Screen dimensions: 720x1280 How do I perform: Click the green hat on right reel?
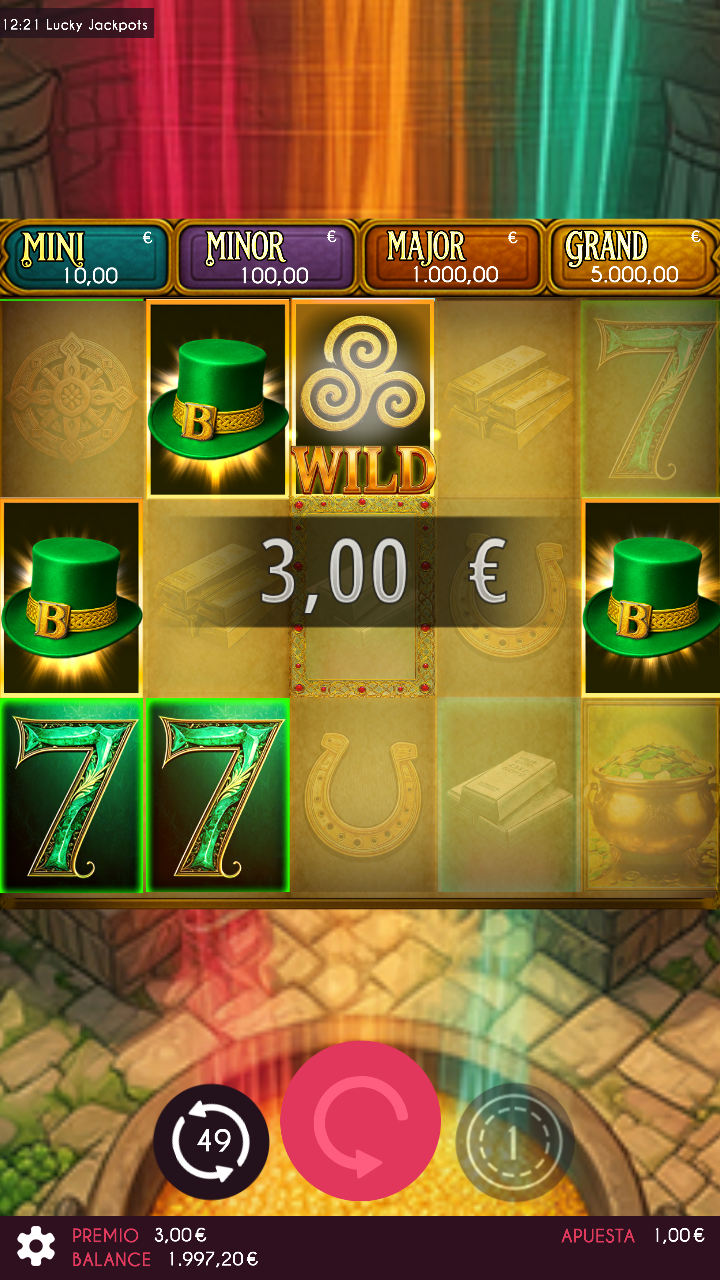pyautogui.click(x=652, y=598)
